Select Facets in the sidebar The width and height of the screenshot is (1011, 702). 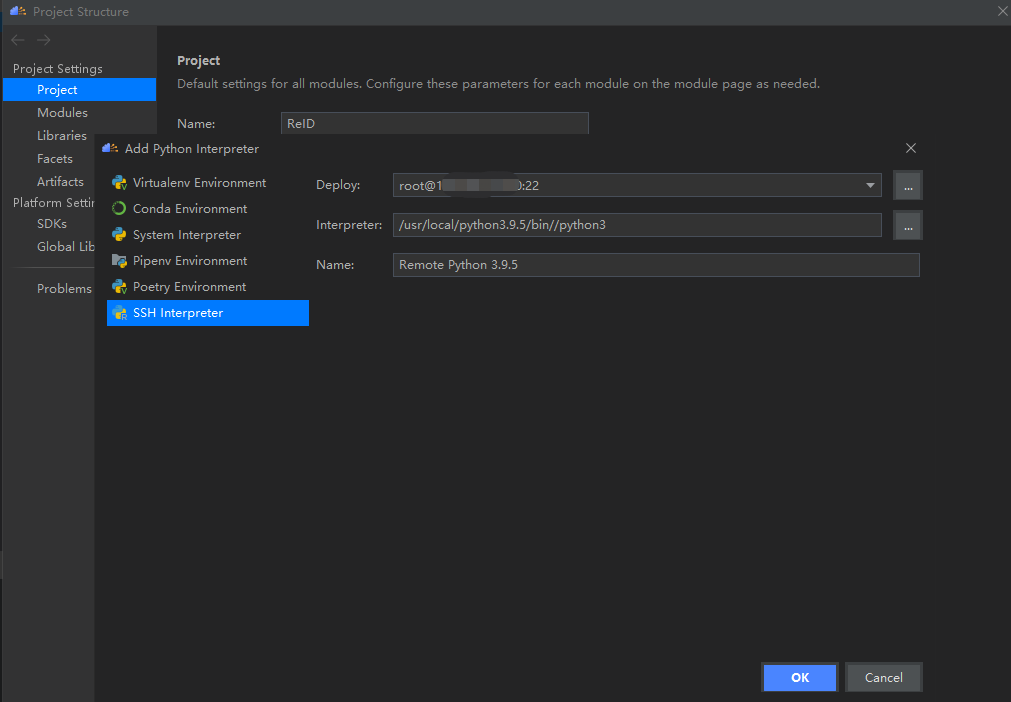pos(55,159)
